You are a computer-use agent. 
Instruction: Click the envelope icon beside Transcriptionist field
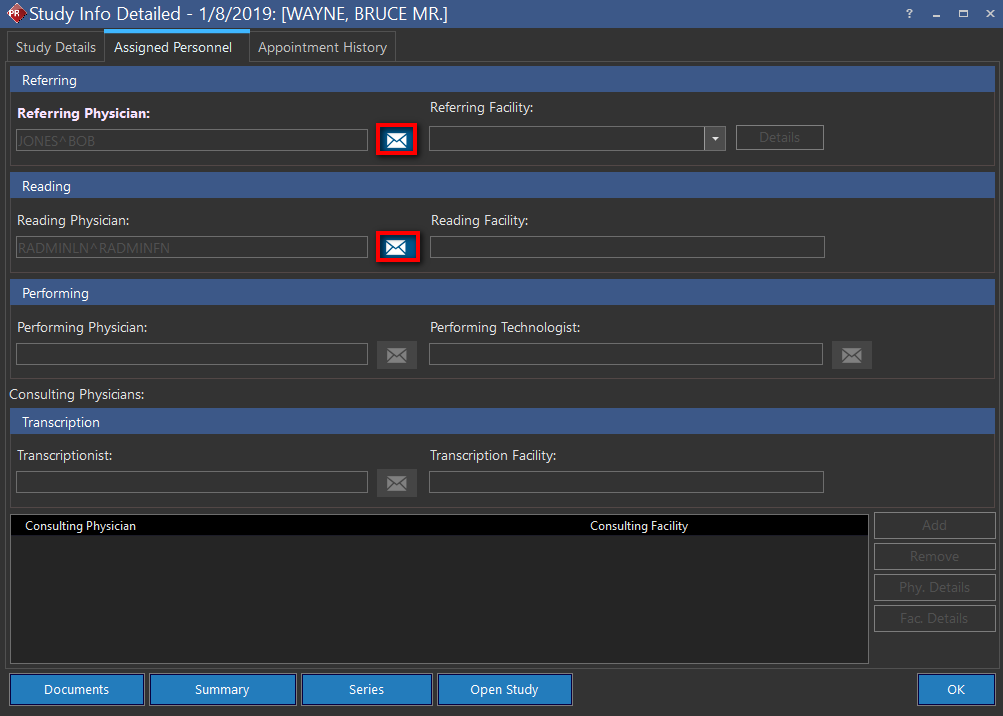tap(397, 483)
